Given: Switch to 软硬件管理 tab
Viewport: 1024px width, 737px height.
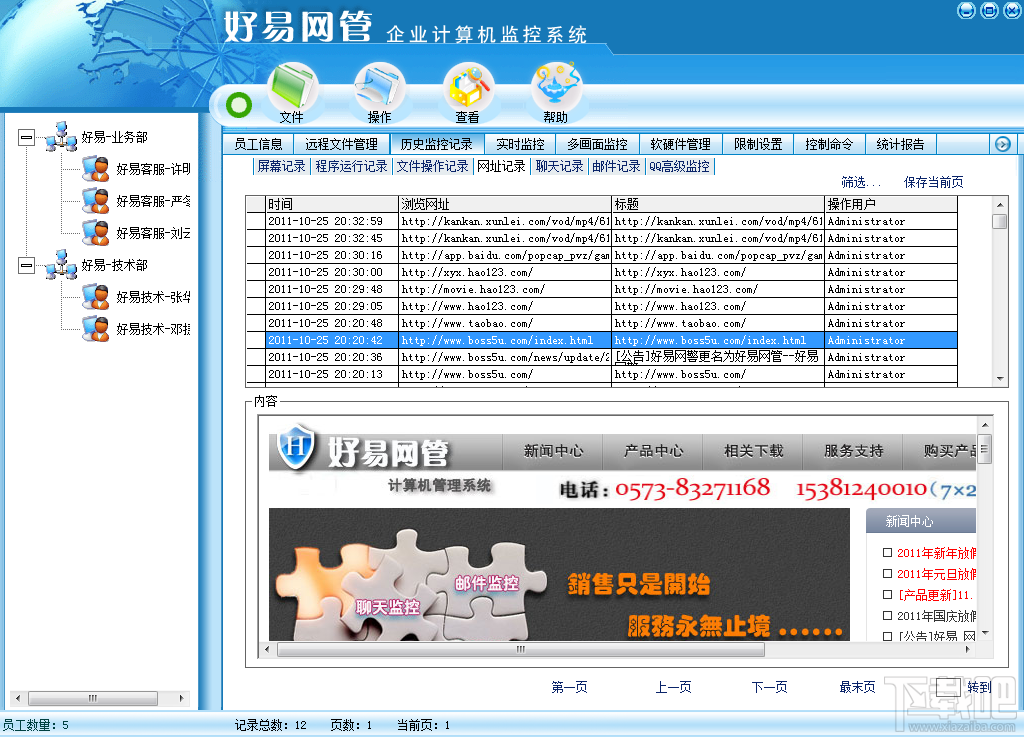Looking at the screenshot, I should pyautogui.click(x=680, y=144).
